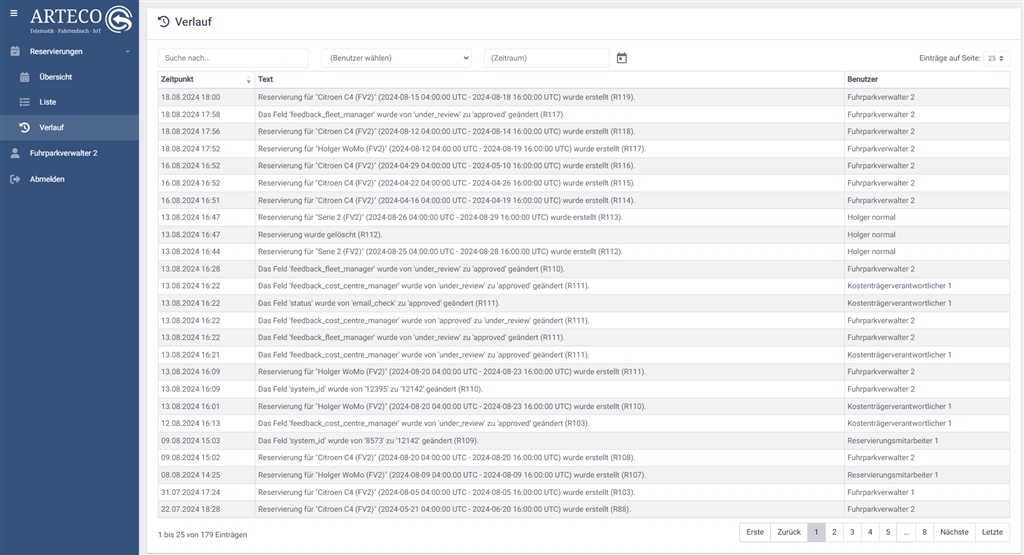Click system_id '8573' change entry (R109)
The height and width of the screenshot is (555, 1024).
coord(368,441)
